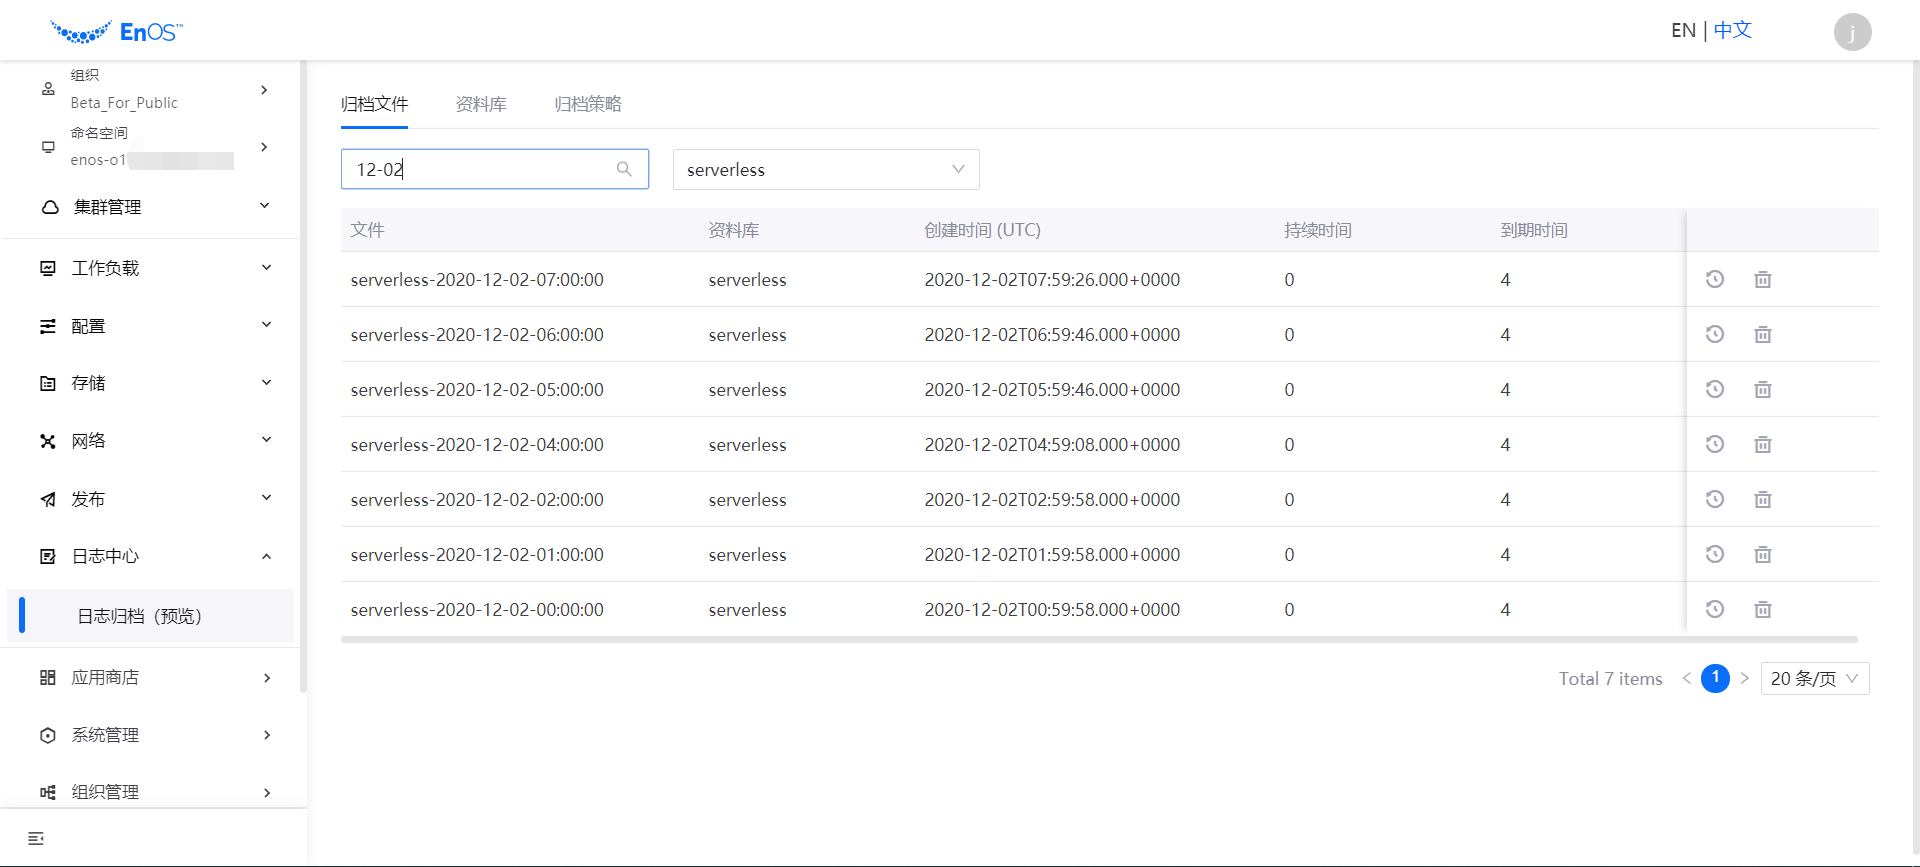The image size is (1920, 867).
Task: Click timestamp 2020-12-02T04:59:08.000+0000
Action: pyautogui.click(x=1052, y=444)
